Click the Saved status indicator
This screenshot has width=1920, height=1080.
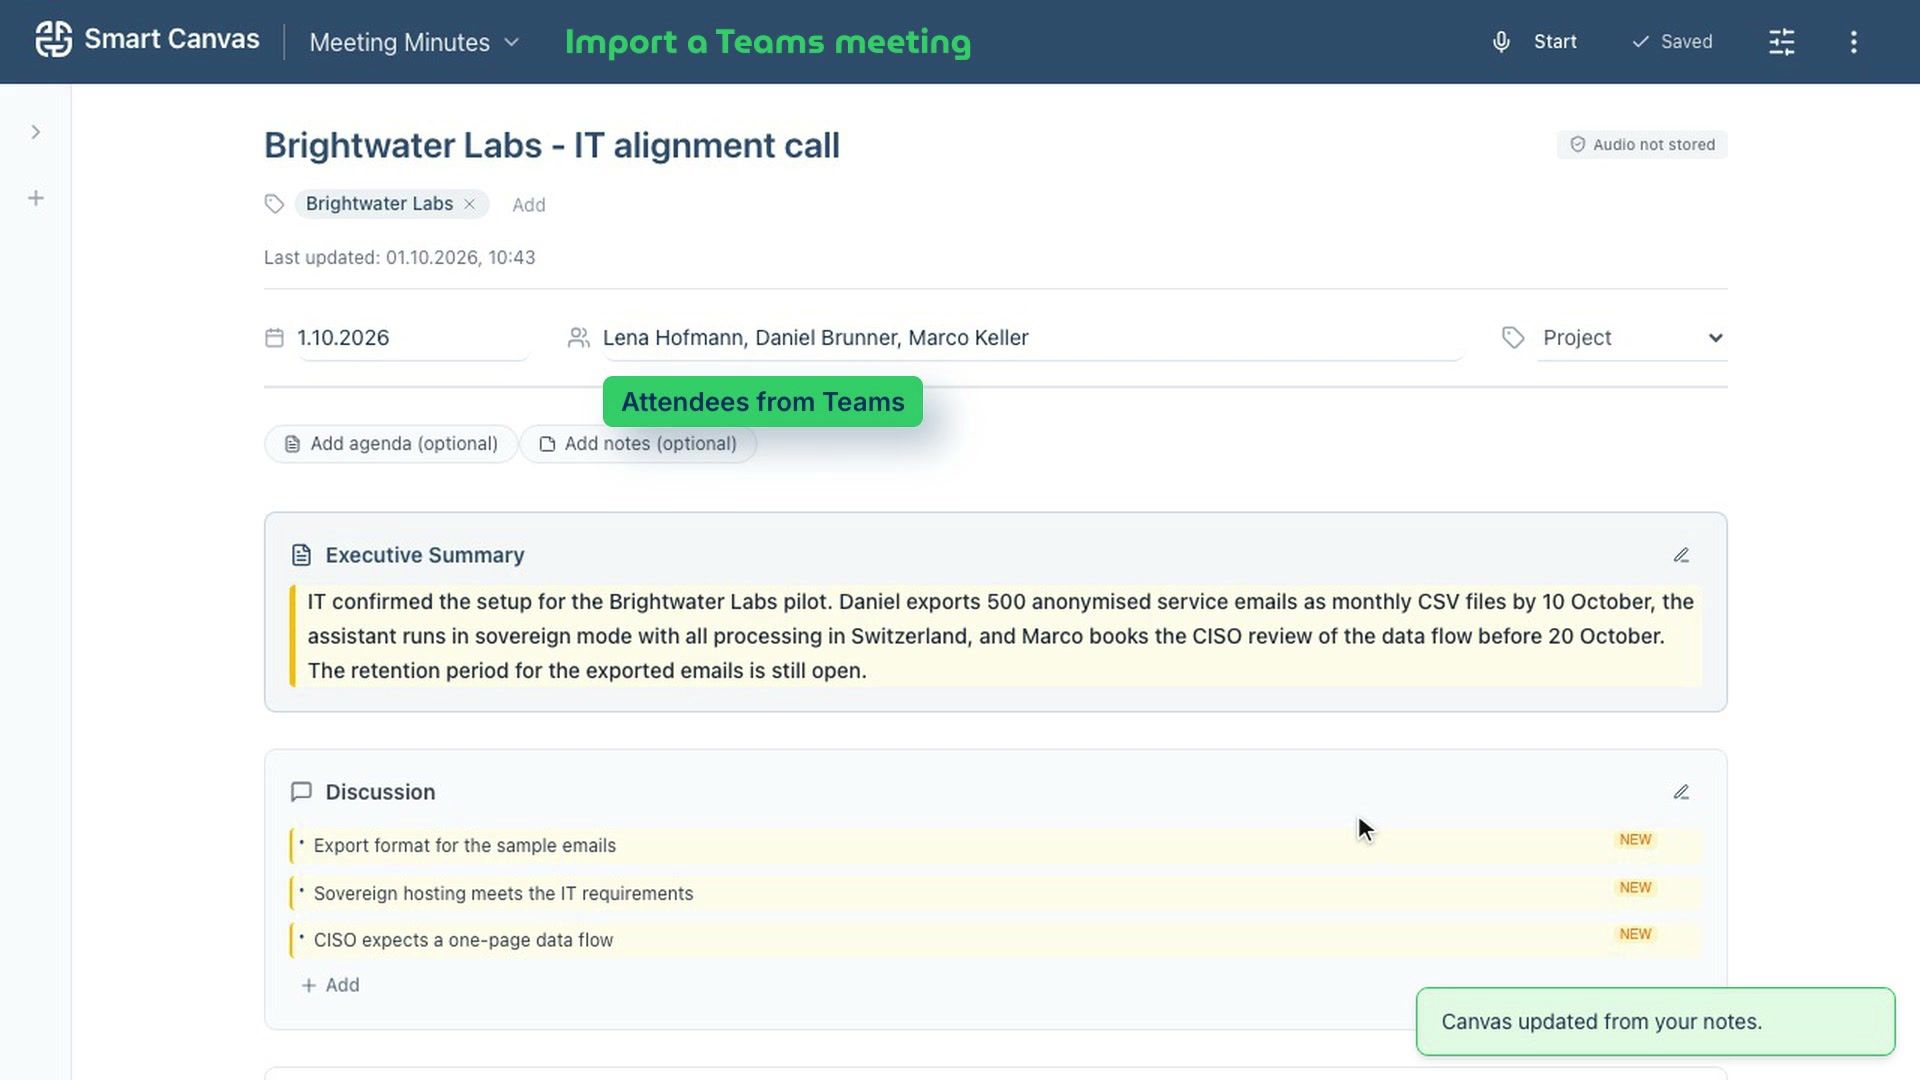(x=1672, y=42)
